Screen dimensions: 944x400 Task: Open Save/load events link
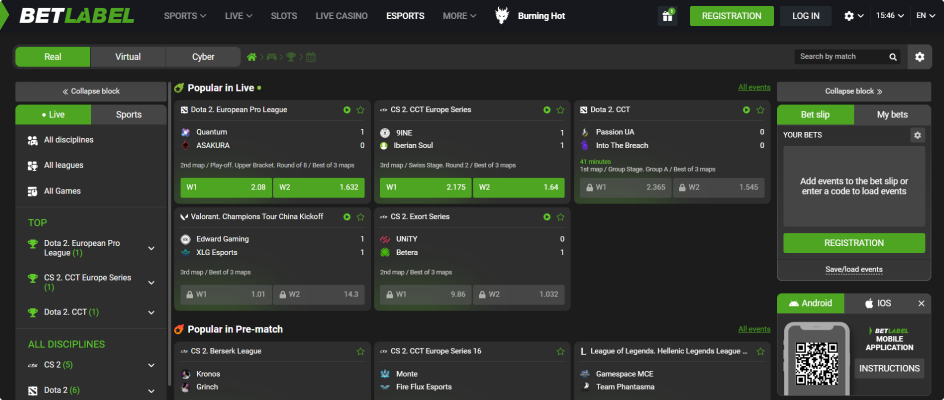click(x=854, y=269)
